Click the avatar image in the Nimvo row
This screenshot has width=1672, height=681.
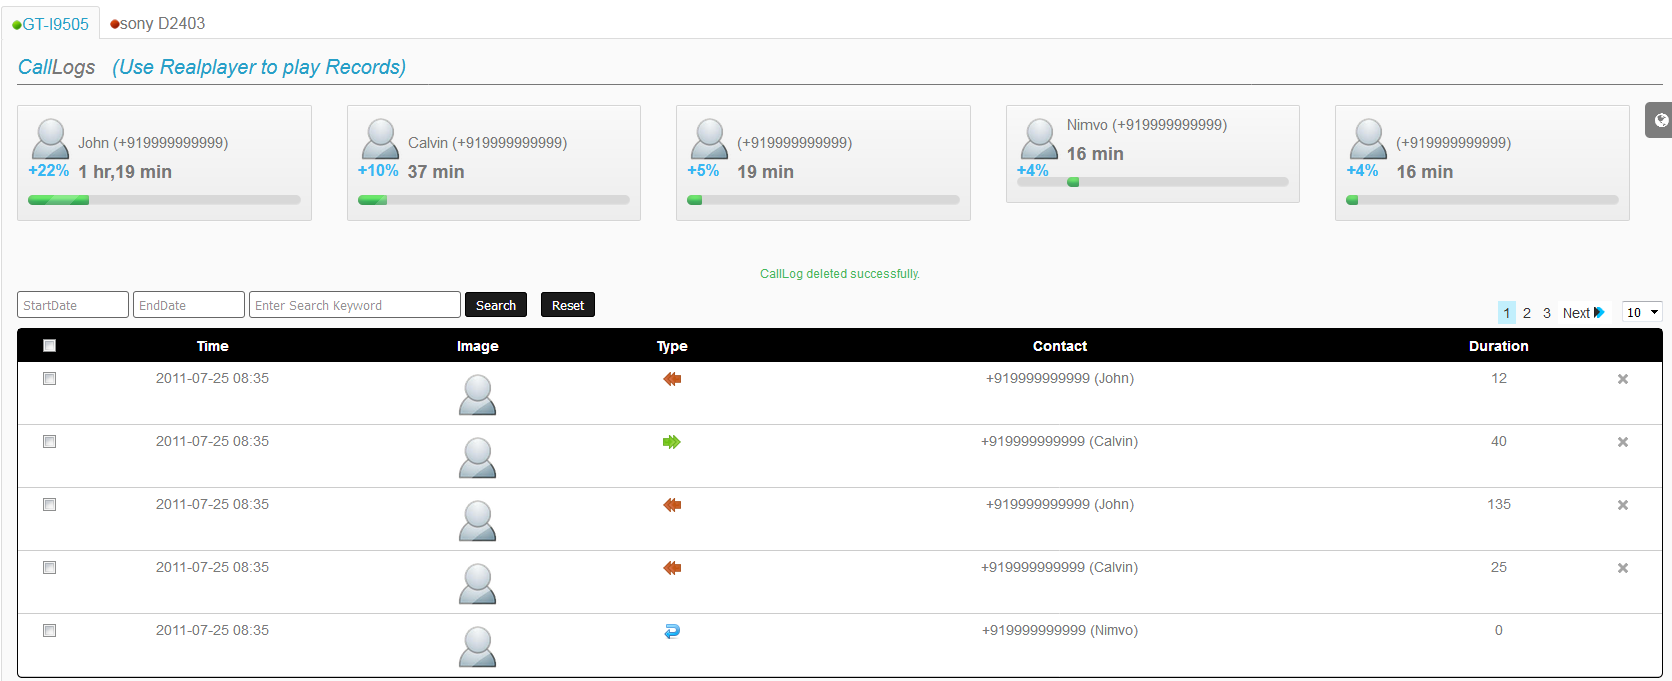(x=477, y=646)
